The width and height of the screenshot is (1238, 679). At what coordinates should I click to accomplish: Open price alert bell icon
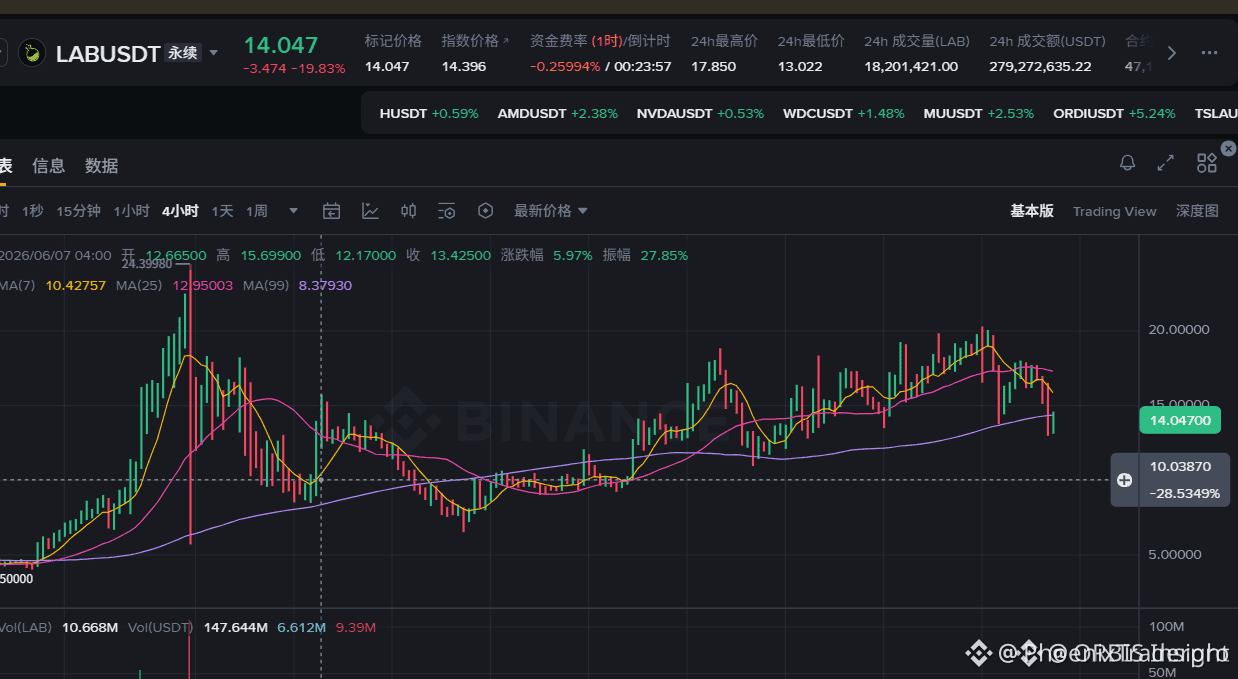(1127, 163)
